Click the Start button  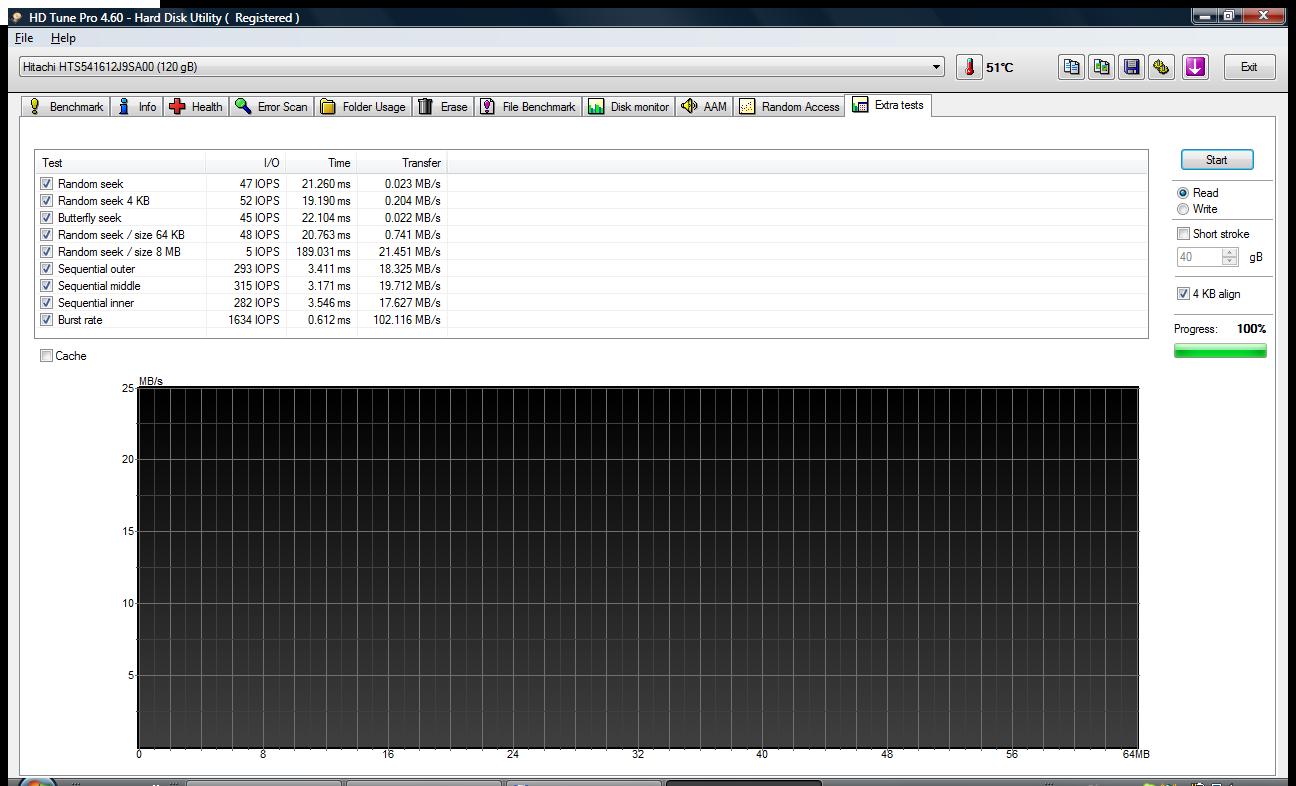click(1216, 160)
